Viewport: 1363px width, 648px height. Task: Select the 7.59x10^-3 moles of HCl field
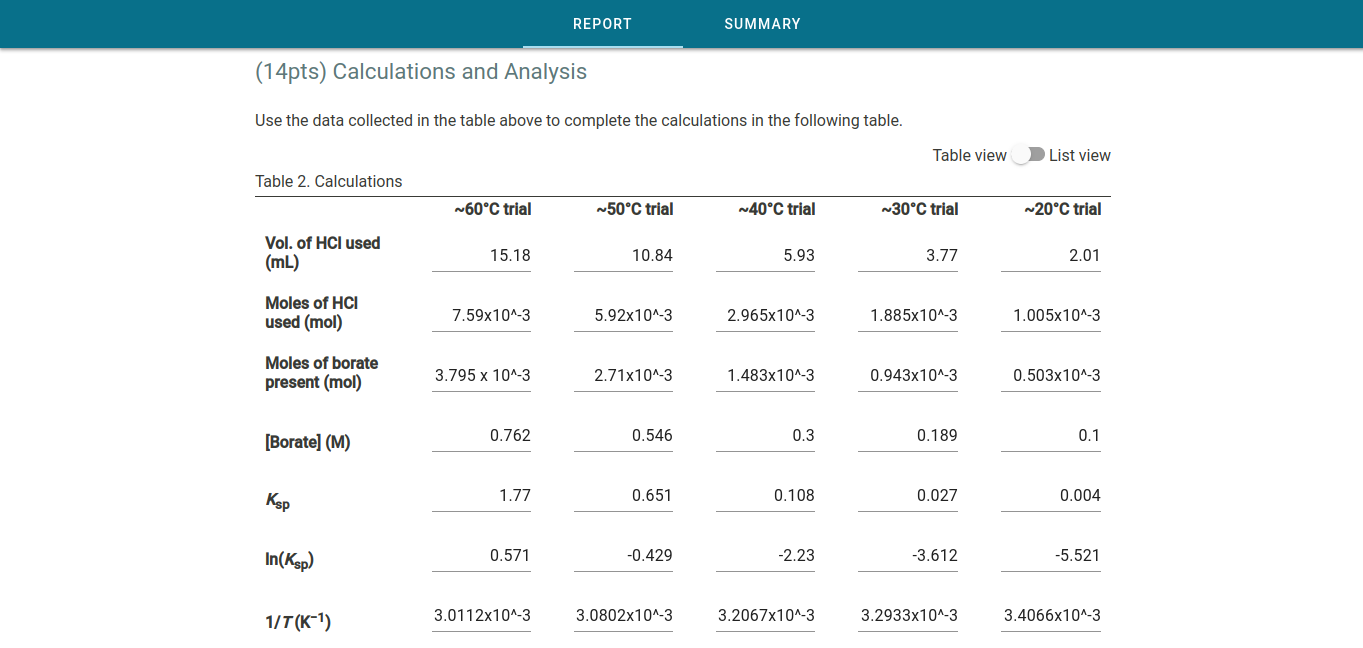(481, 315)
